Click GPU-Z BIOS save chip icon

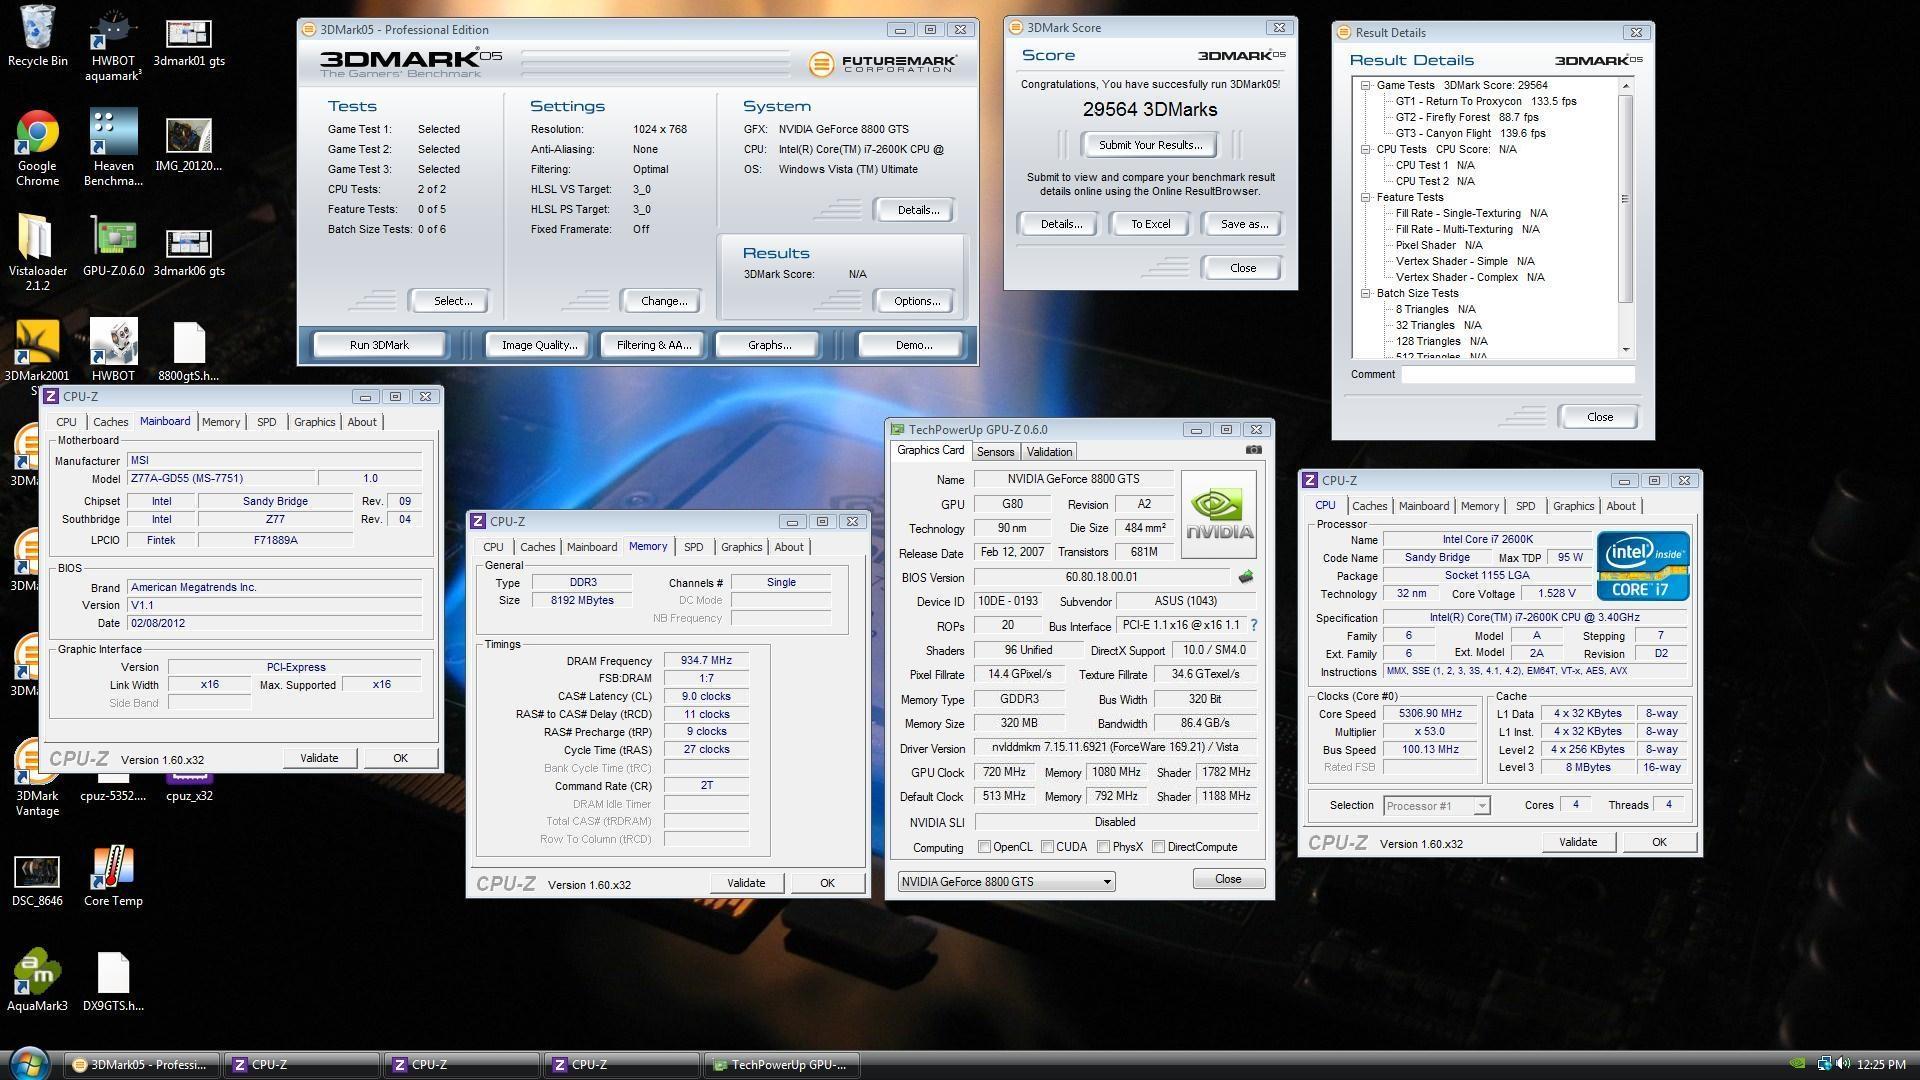point(1245,577)
